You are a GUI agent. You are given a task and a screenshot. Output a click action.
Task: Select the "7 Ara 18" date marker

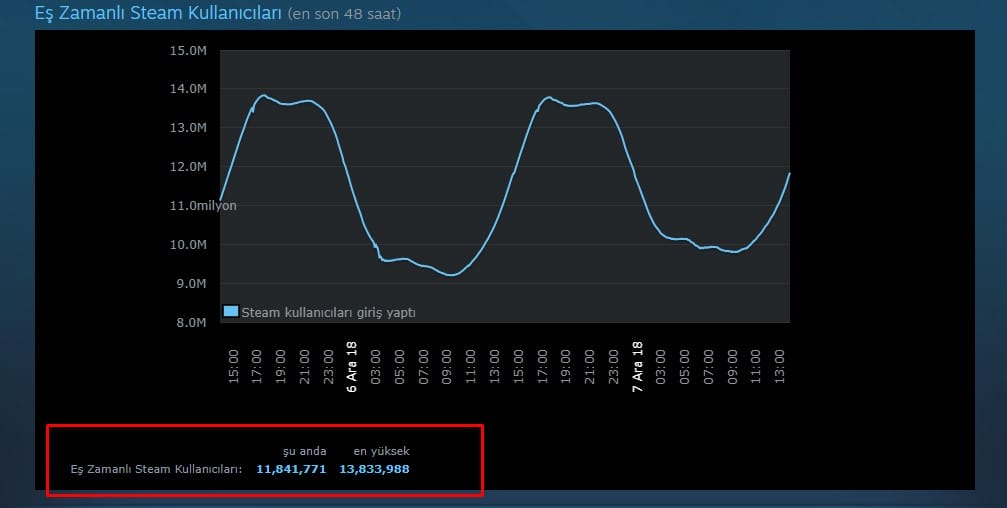(636, 366)
